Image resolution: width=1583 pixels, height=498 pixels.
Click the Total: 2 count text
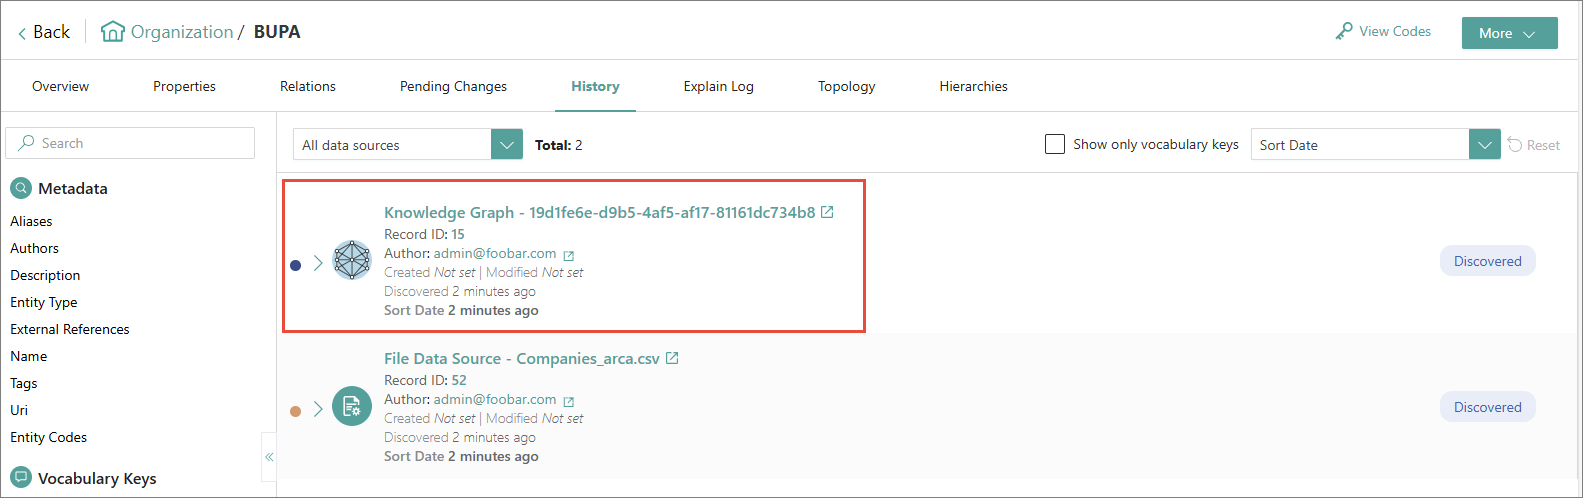(x=559, y=145)
